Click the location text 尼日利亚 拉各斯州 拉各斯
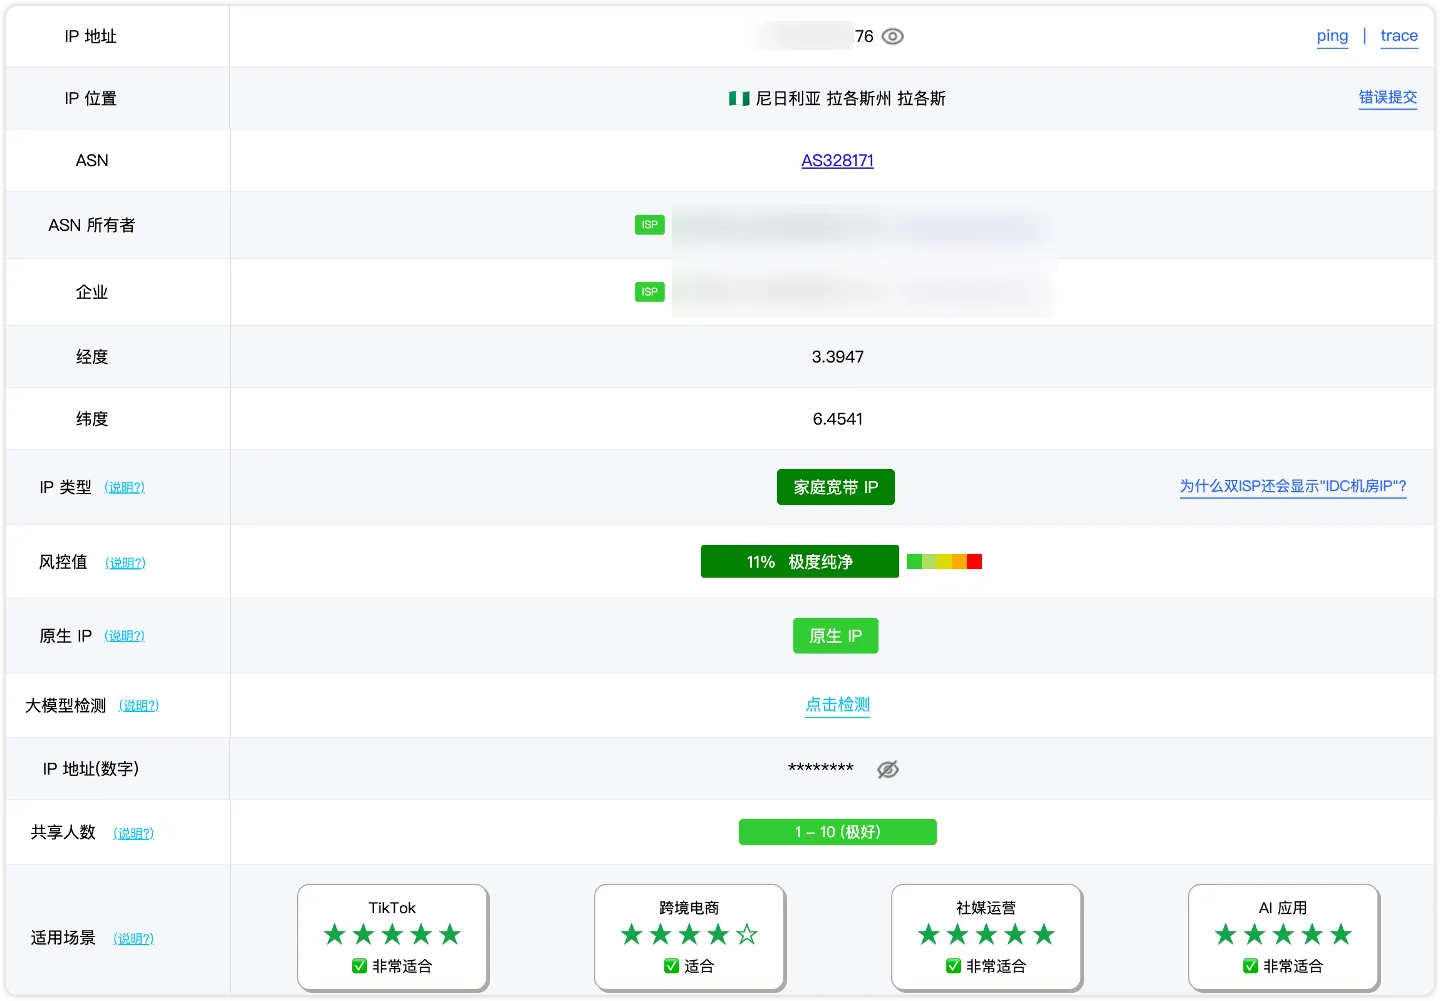Image resolution: width=1440 pixels, height=1001 pixels. [x=850, y=98]
